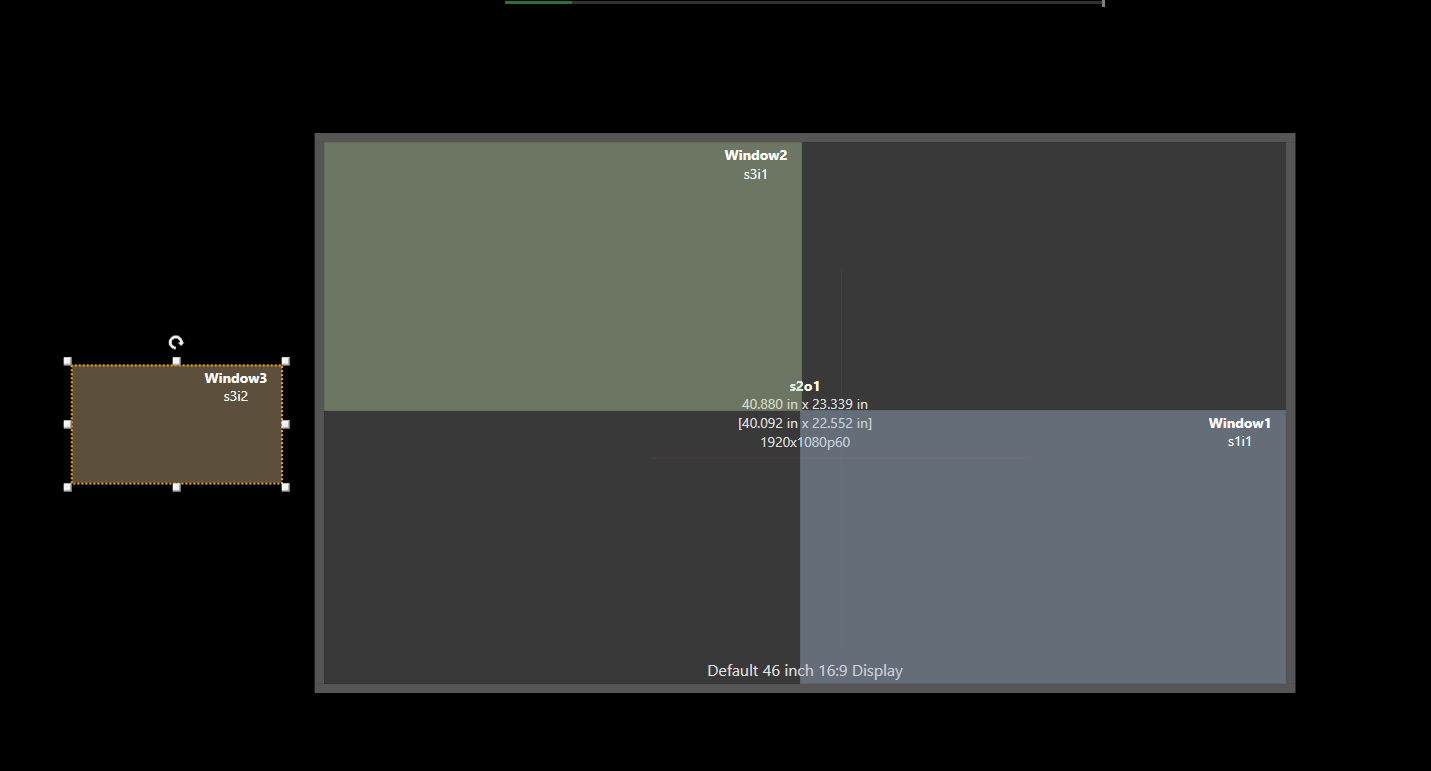1431x771 pixels.
Task: Click the 's3i1' source label
Action: (755, 174)
